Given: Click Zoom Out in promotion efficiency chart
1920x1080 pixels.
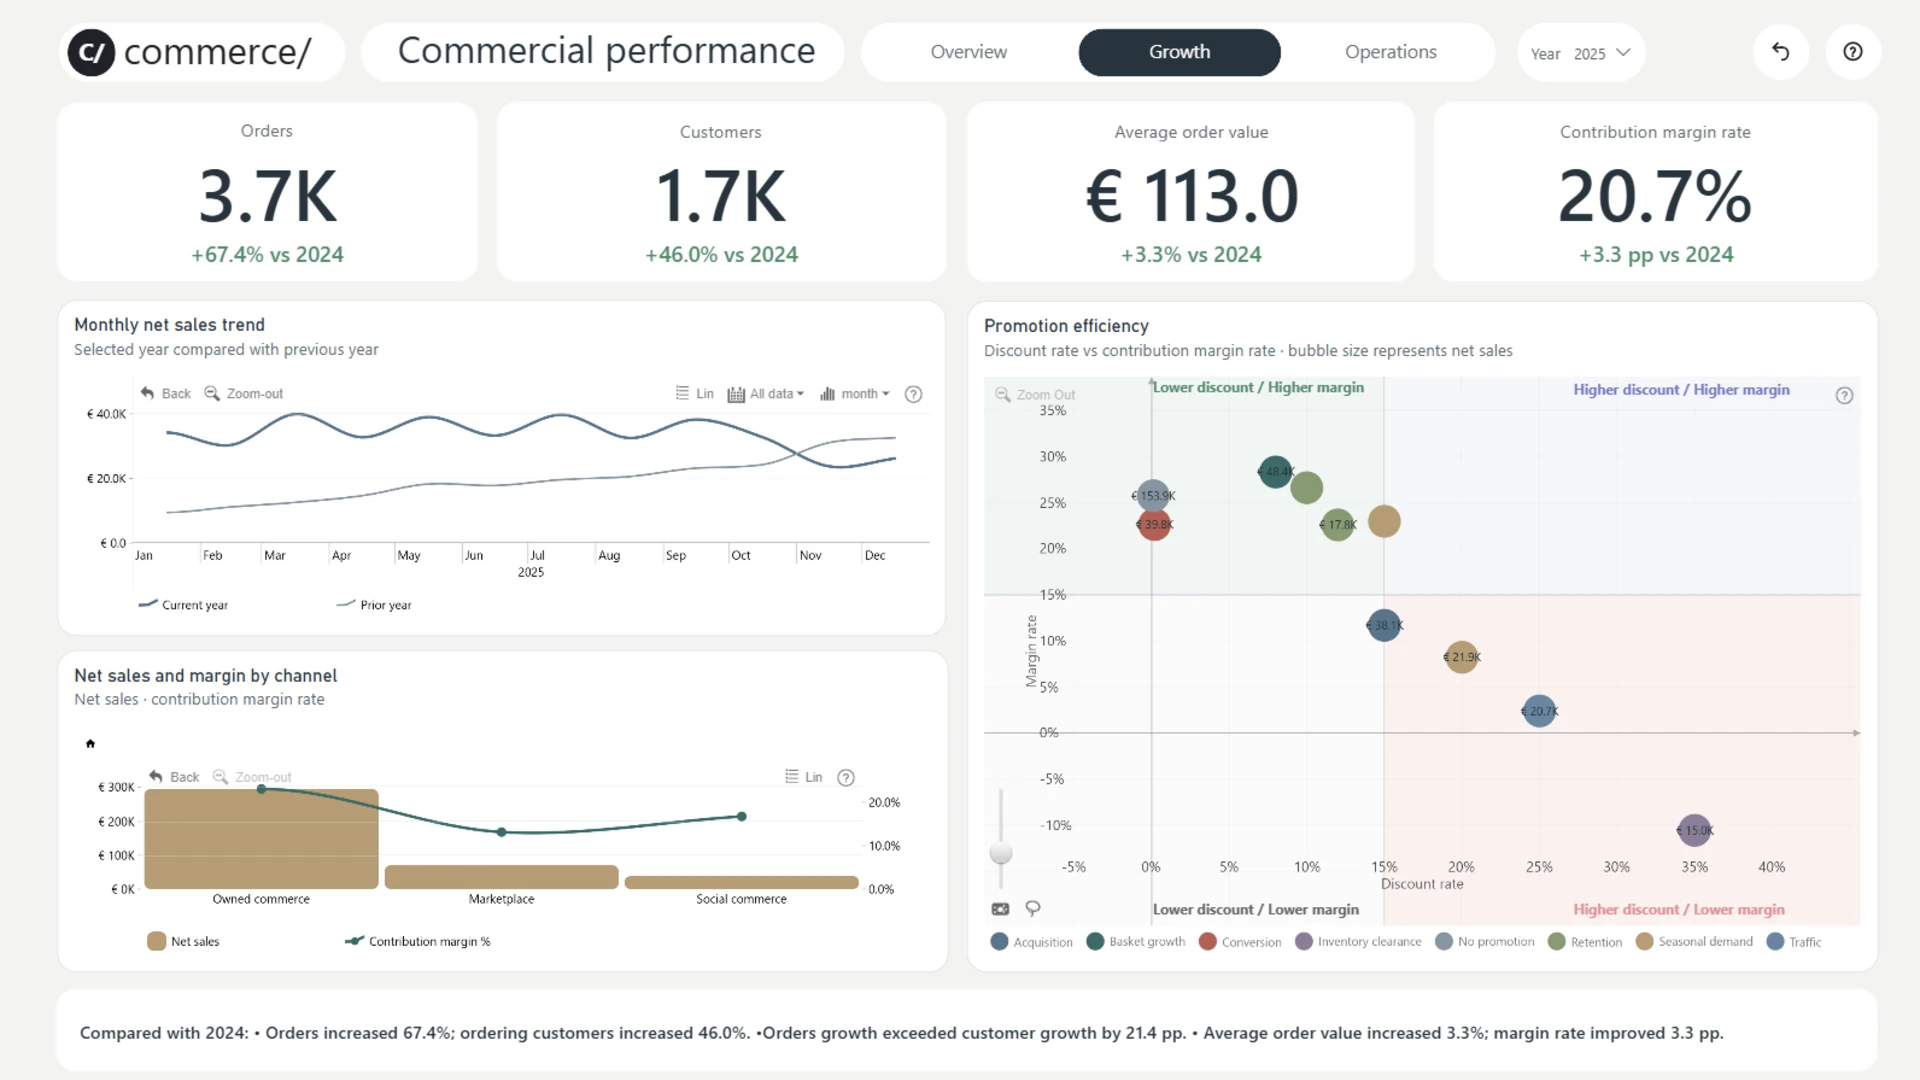Looking at the screenshot, I should pyautogui.click(x=1035, y=395).
